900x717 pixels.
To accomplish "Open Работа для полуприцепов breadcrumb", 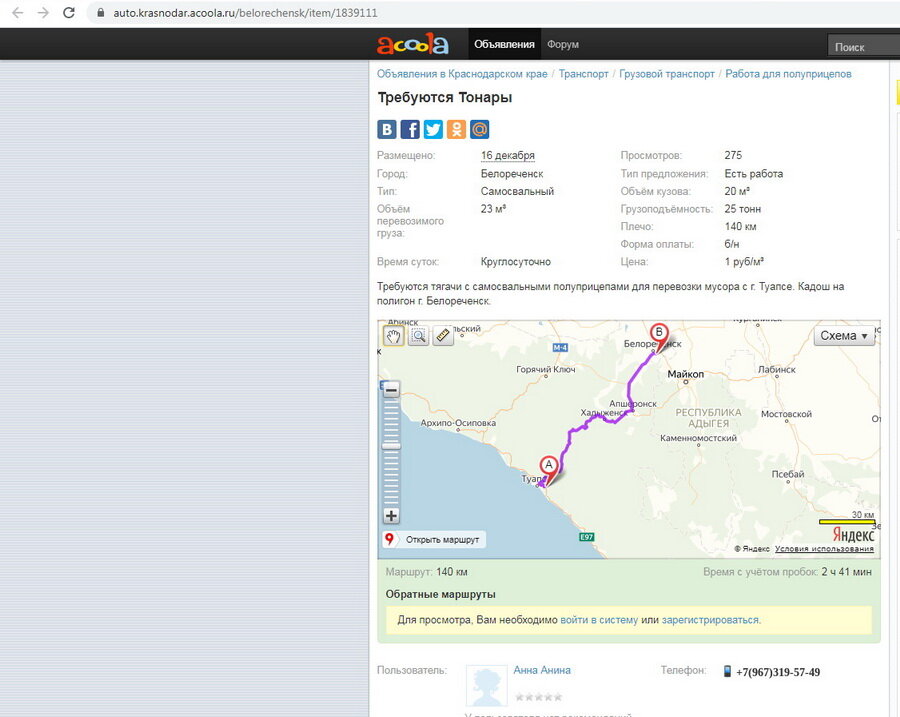I will click(788, 73).
